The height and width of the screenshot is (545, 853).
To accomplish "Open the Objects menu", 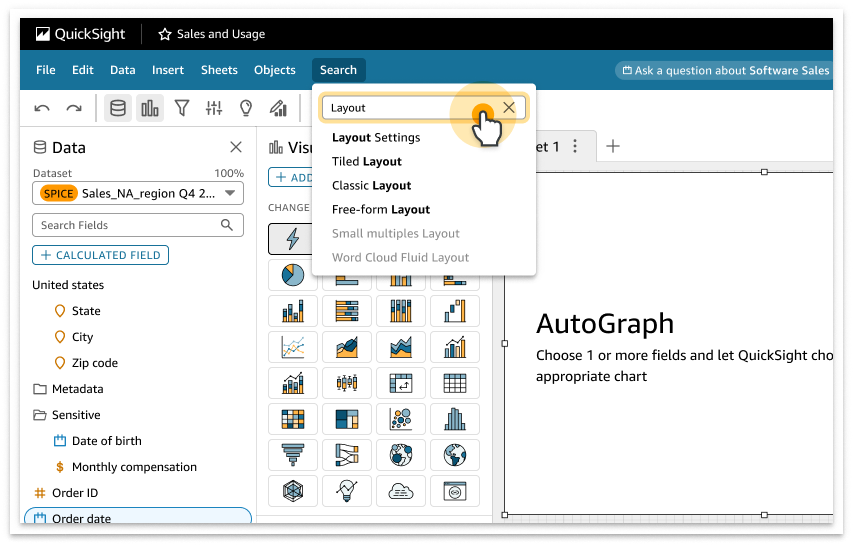I will pyautogui.click(x=275, y=70).
